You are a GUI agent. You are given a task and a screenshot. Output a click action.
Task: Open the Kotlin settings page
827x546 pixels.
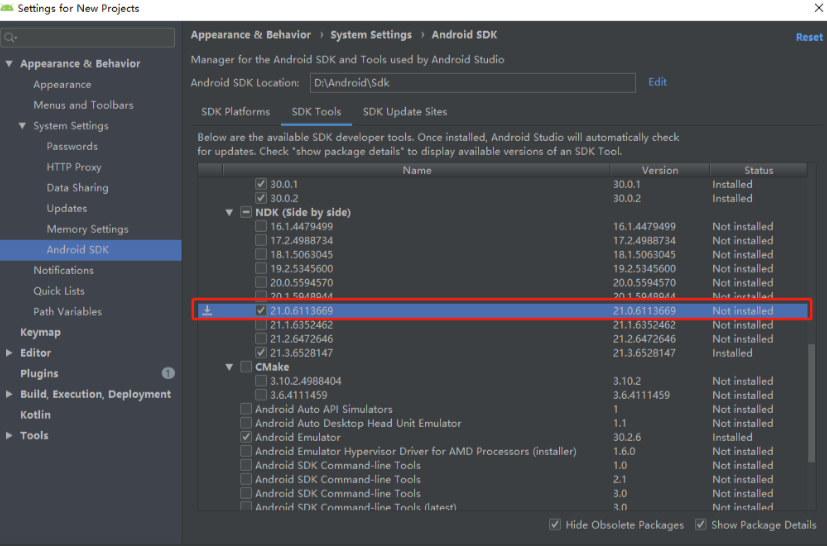pyautogui.click(x=35, y=415)
